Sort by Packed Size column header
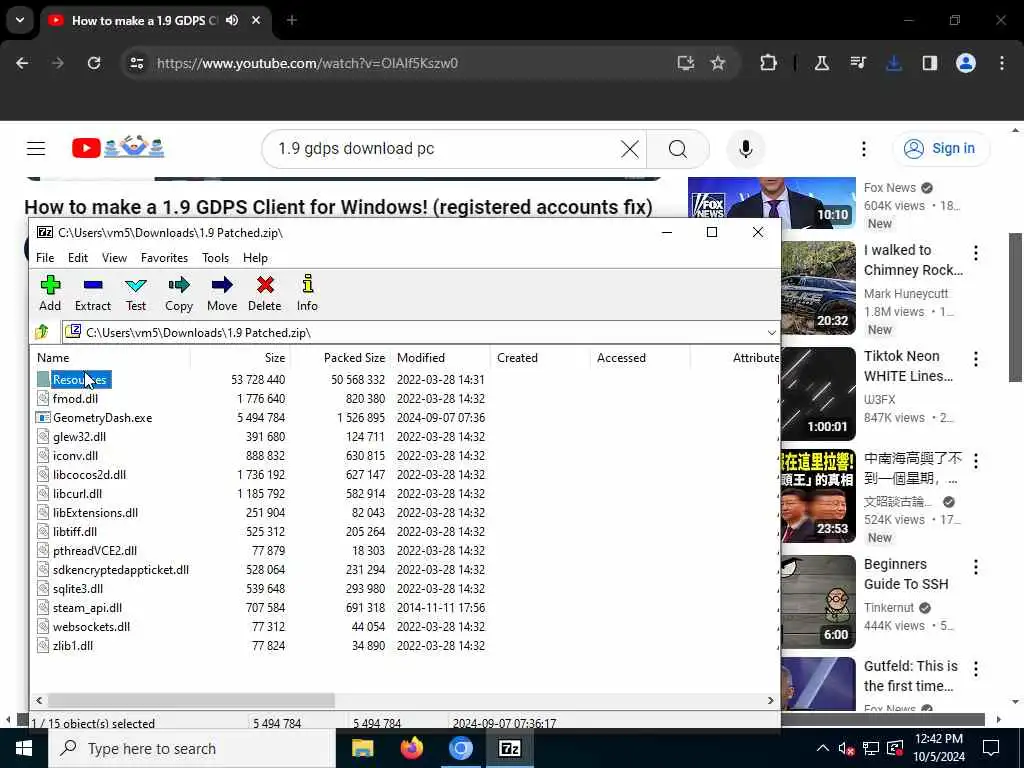Viewport: 1024px width, 768px height. tap(340, 358)
